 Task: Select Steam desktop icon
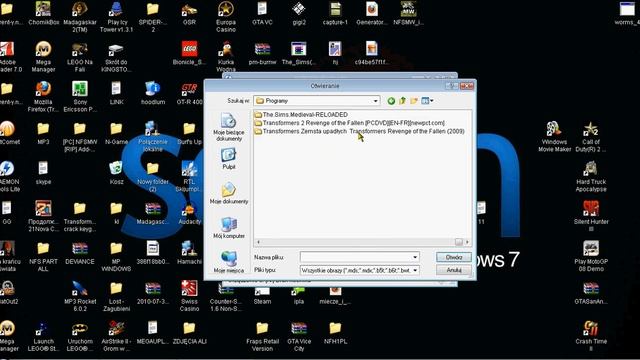(x=262, y=296)
